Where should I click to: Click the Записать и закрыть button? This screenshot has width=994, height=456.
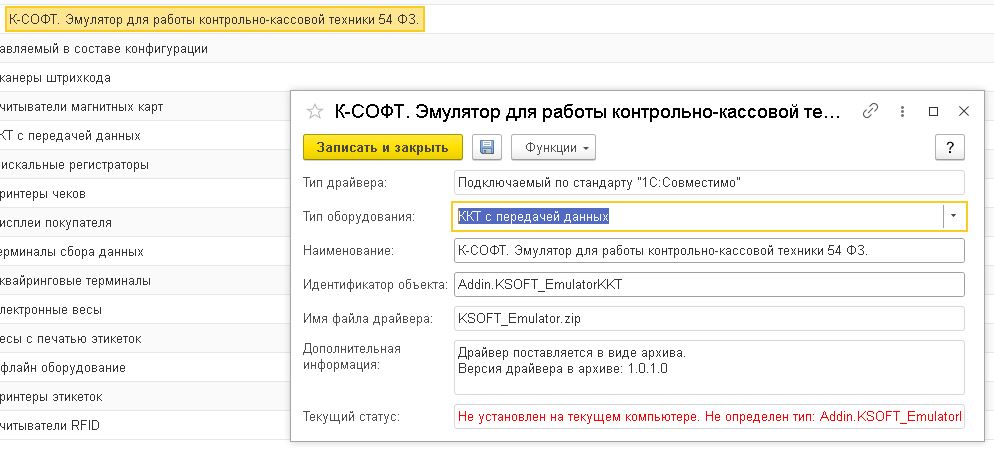tap(383, 147)
